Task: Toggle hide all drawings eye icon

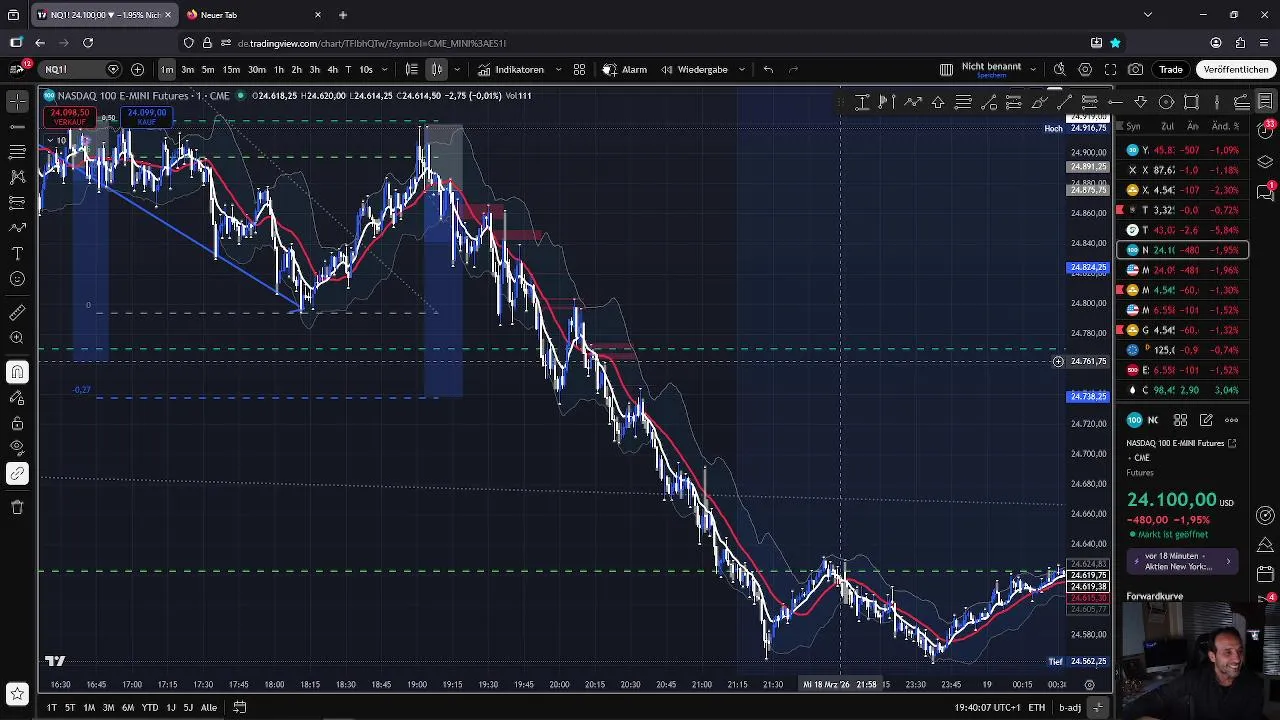Action: point(17,448)
